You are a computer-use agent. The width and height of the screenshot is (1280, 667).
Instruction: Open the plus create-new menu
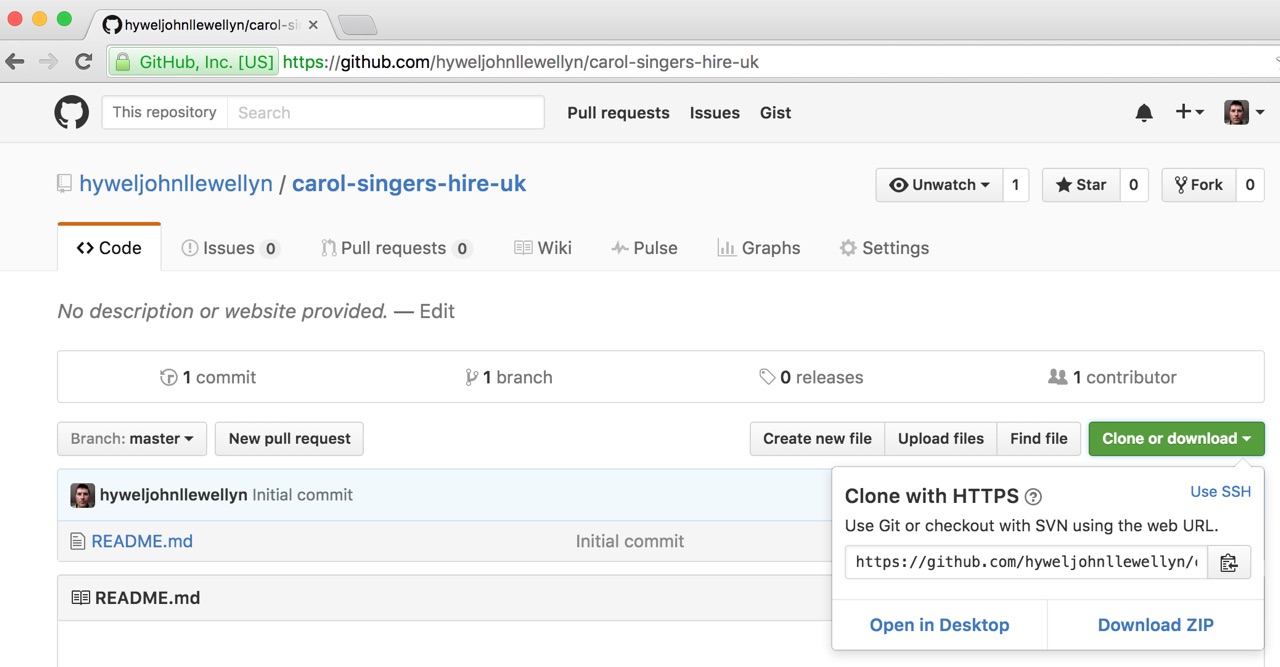point(1189,112)
